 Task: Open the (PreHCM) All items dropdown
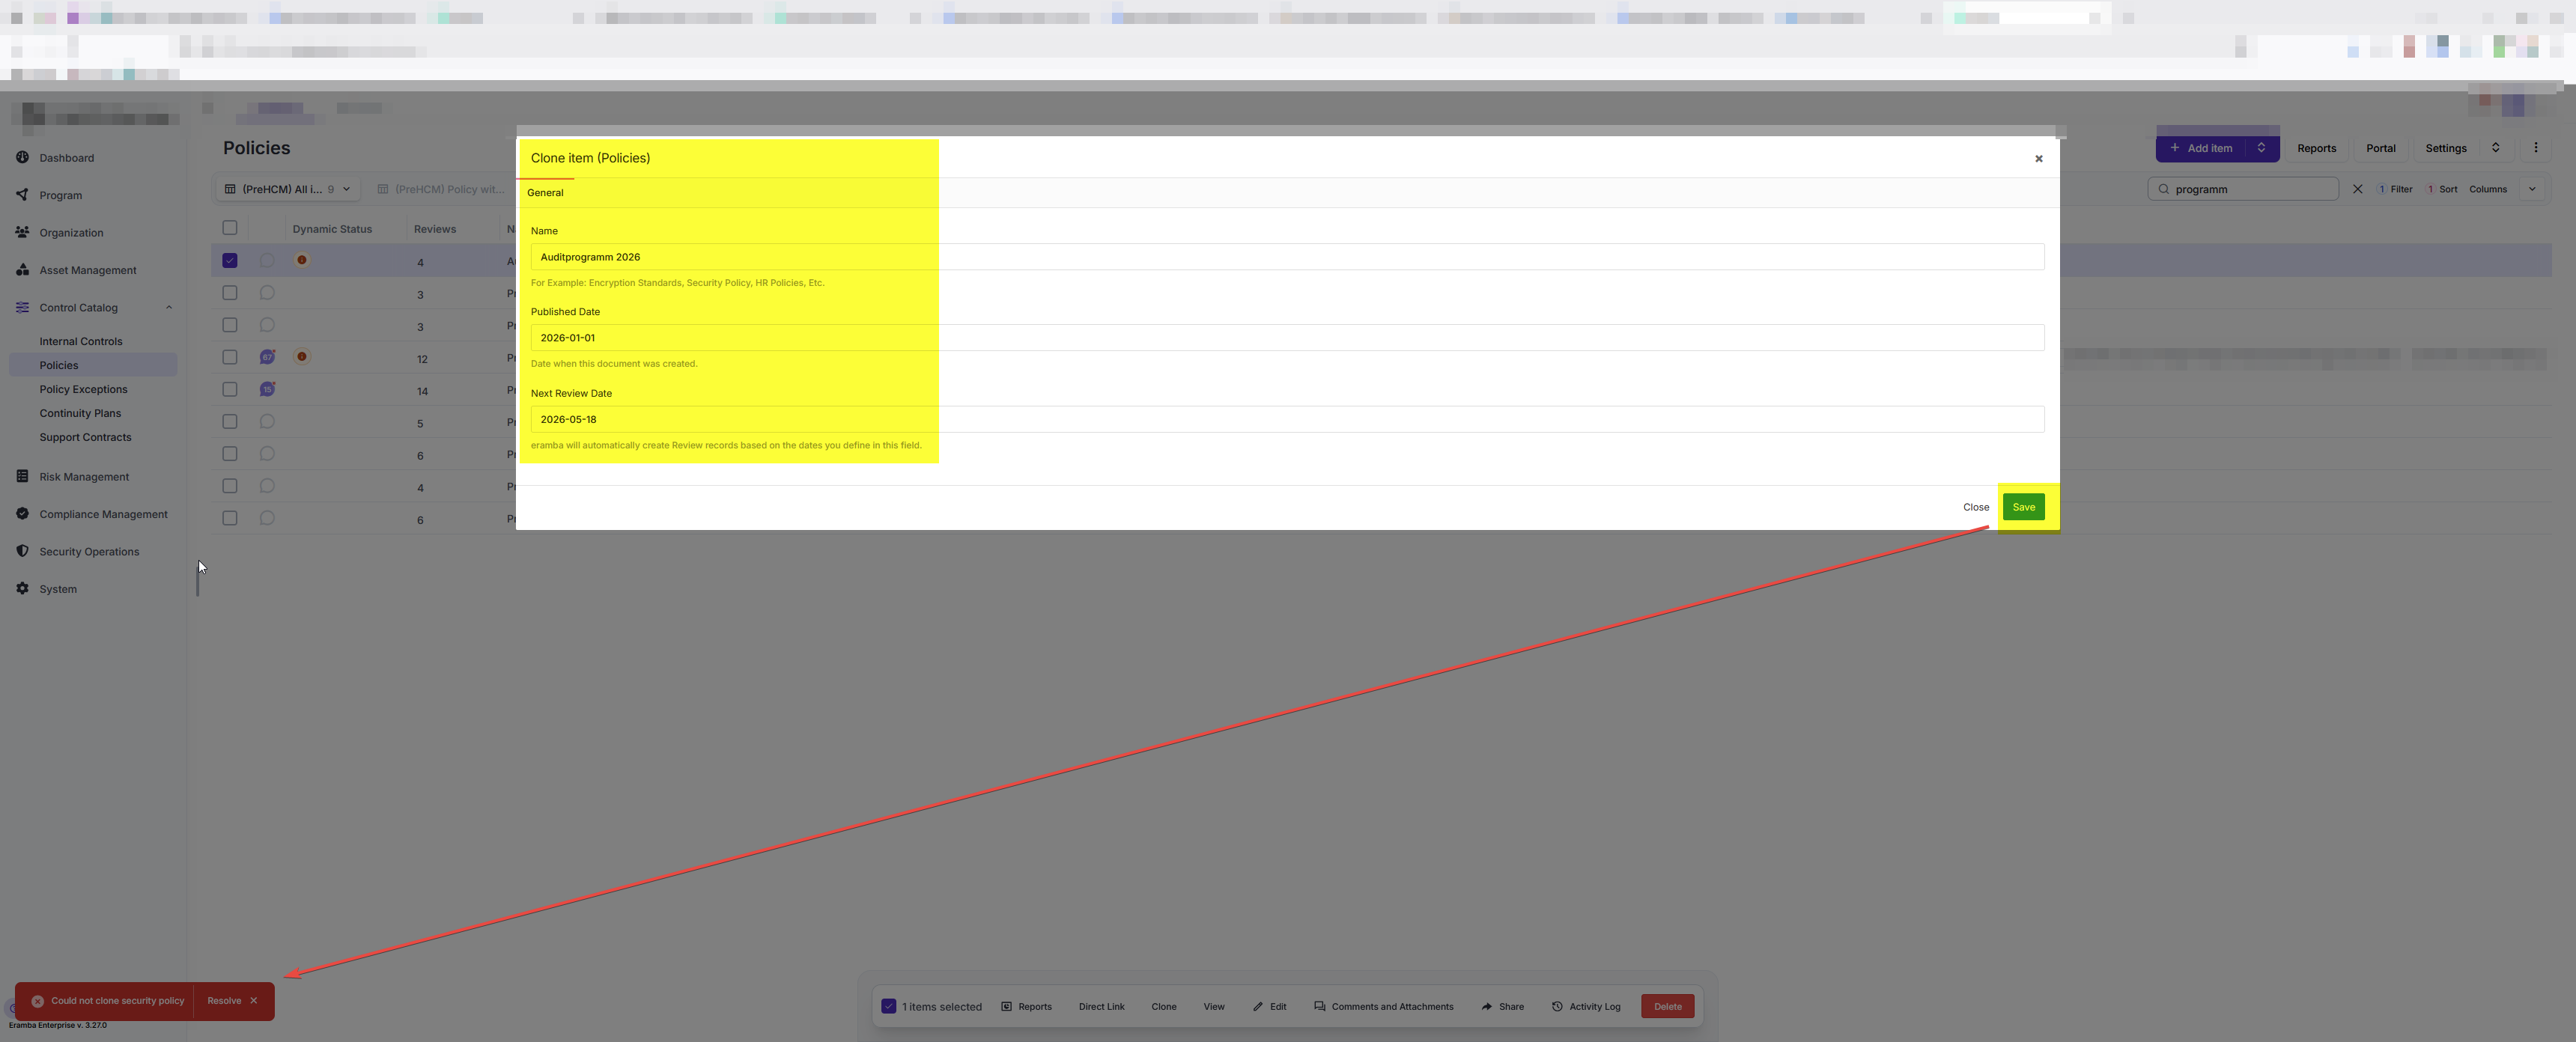pos(288,189)
